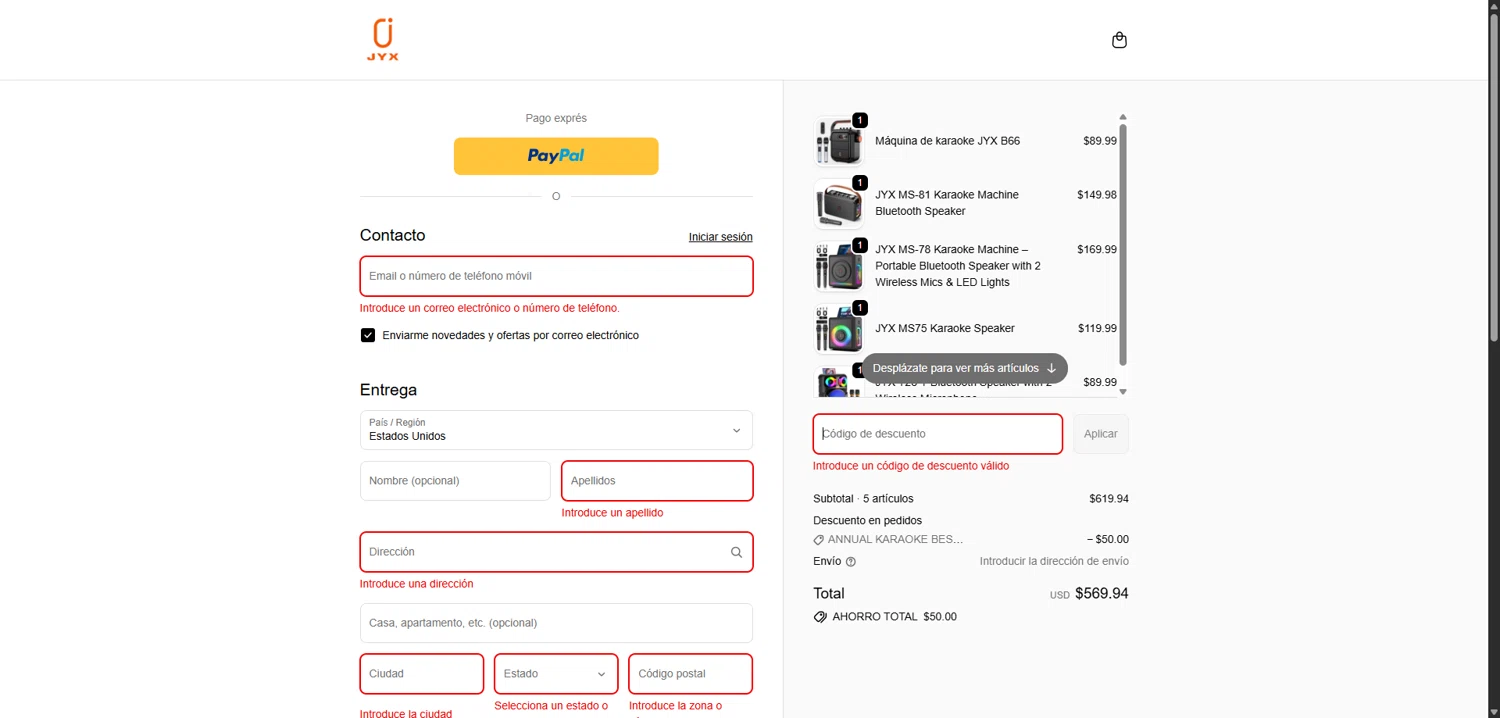Click the Código postal field
Screen dimensions: 1500x718
[x=690, y=674]
